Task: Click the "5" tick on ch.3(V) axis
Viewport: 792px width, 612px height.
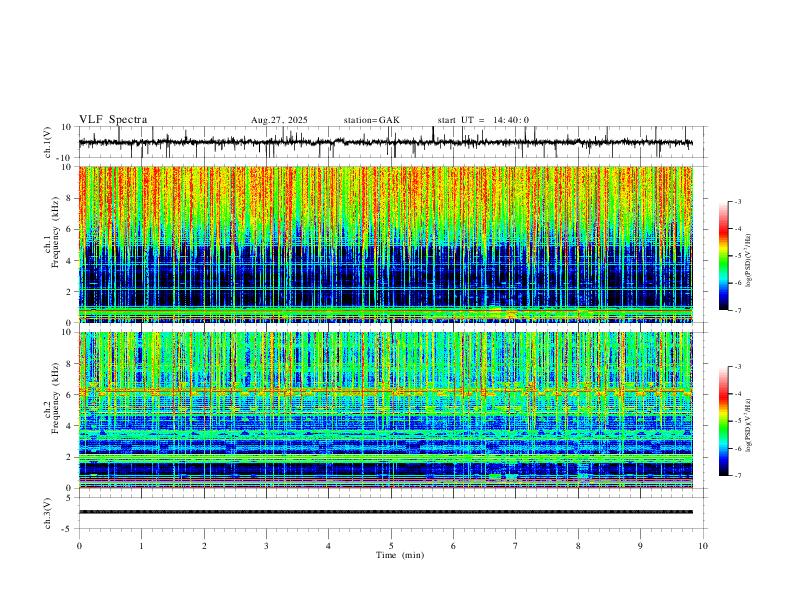Action: (x=70, y=498)
